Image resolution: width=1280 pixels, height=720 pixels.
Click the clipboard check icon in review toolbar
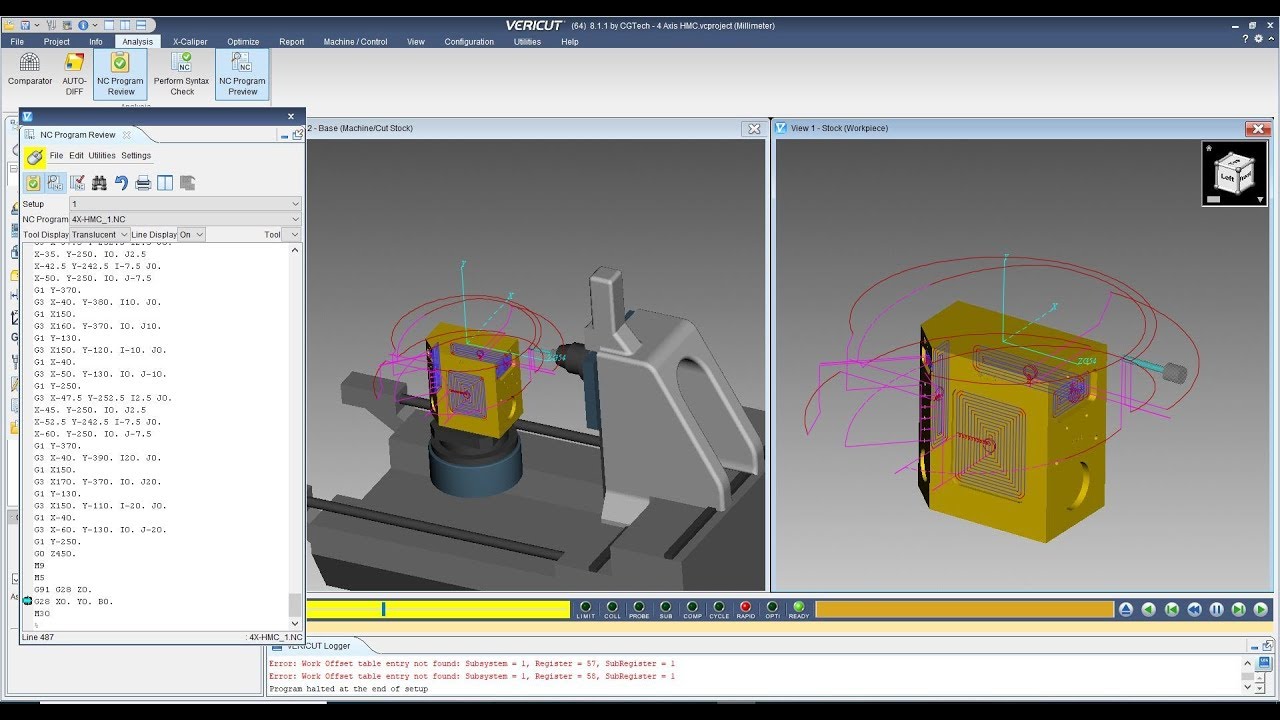pyautogui.click(x=33, y=183)
